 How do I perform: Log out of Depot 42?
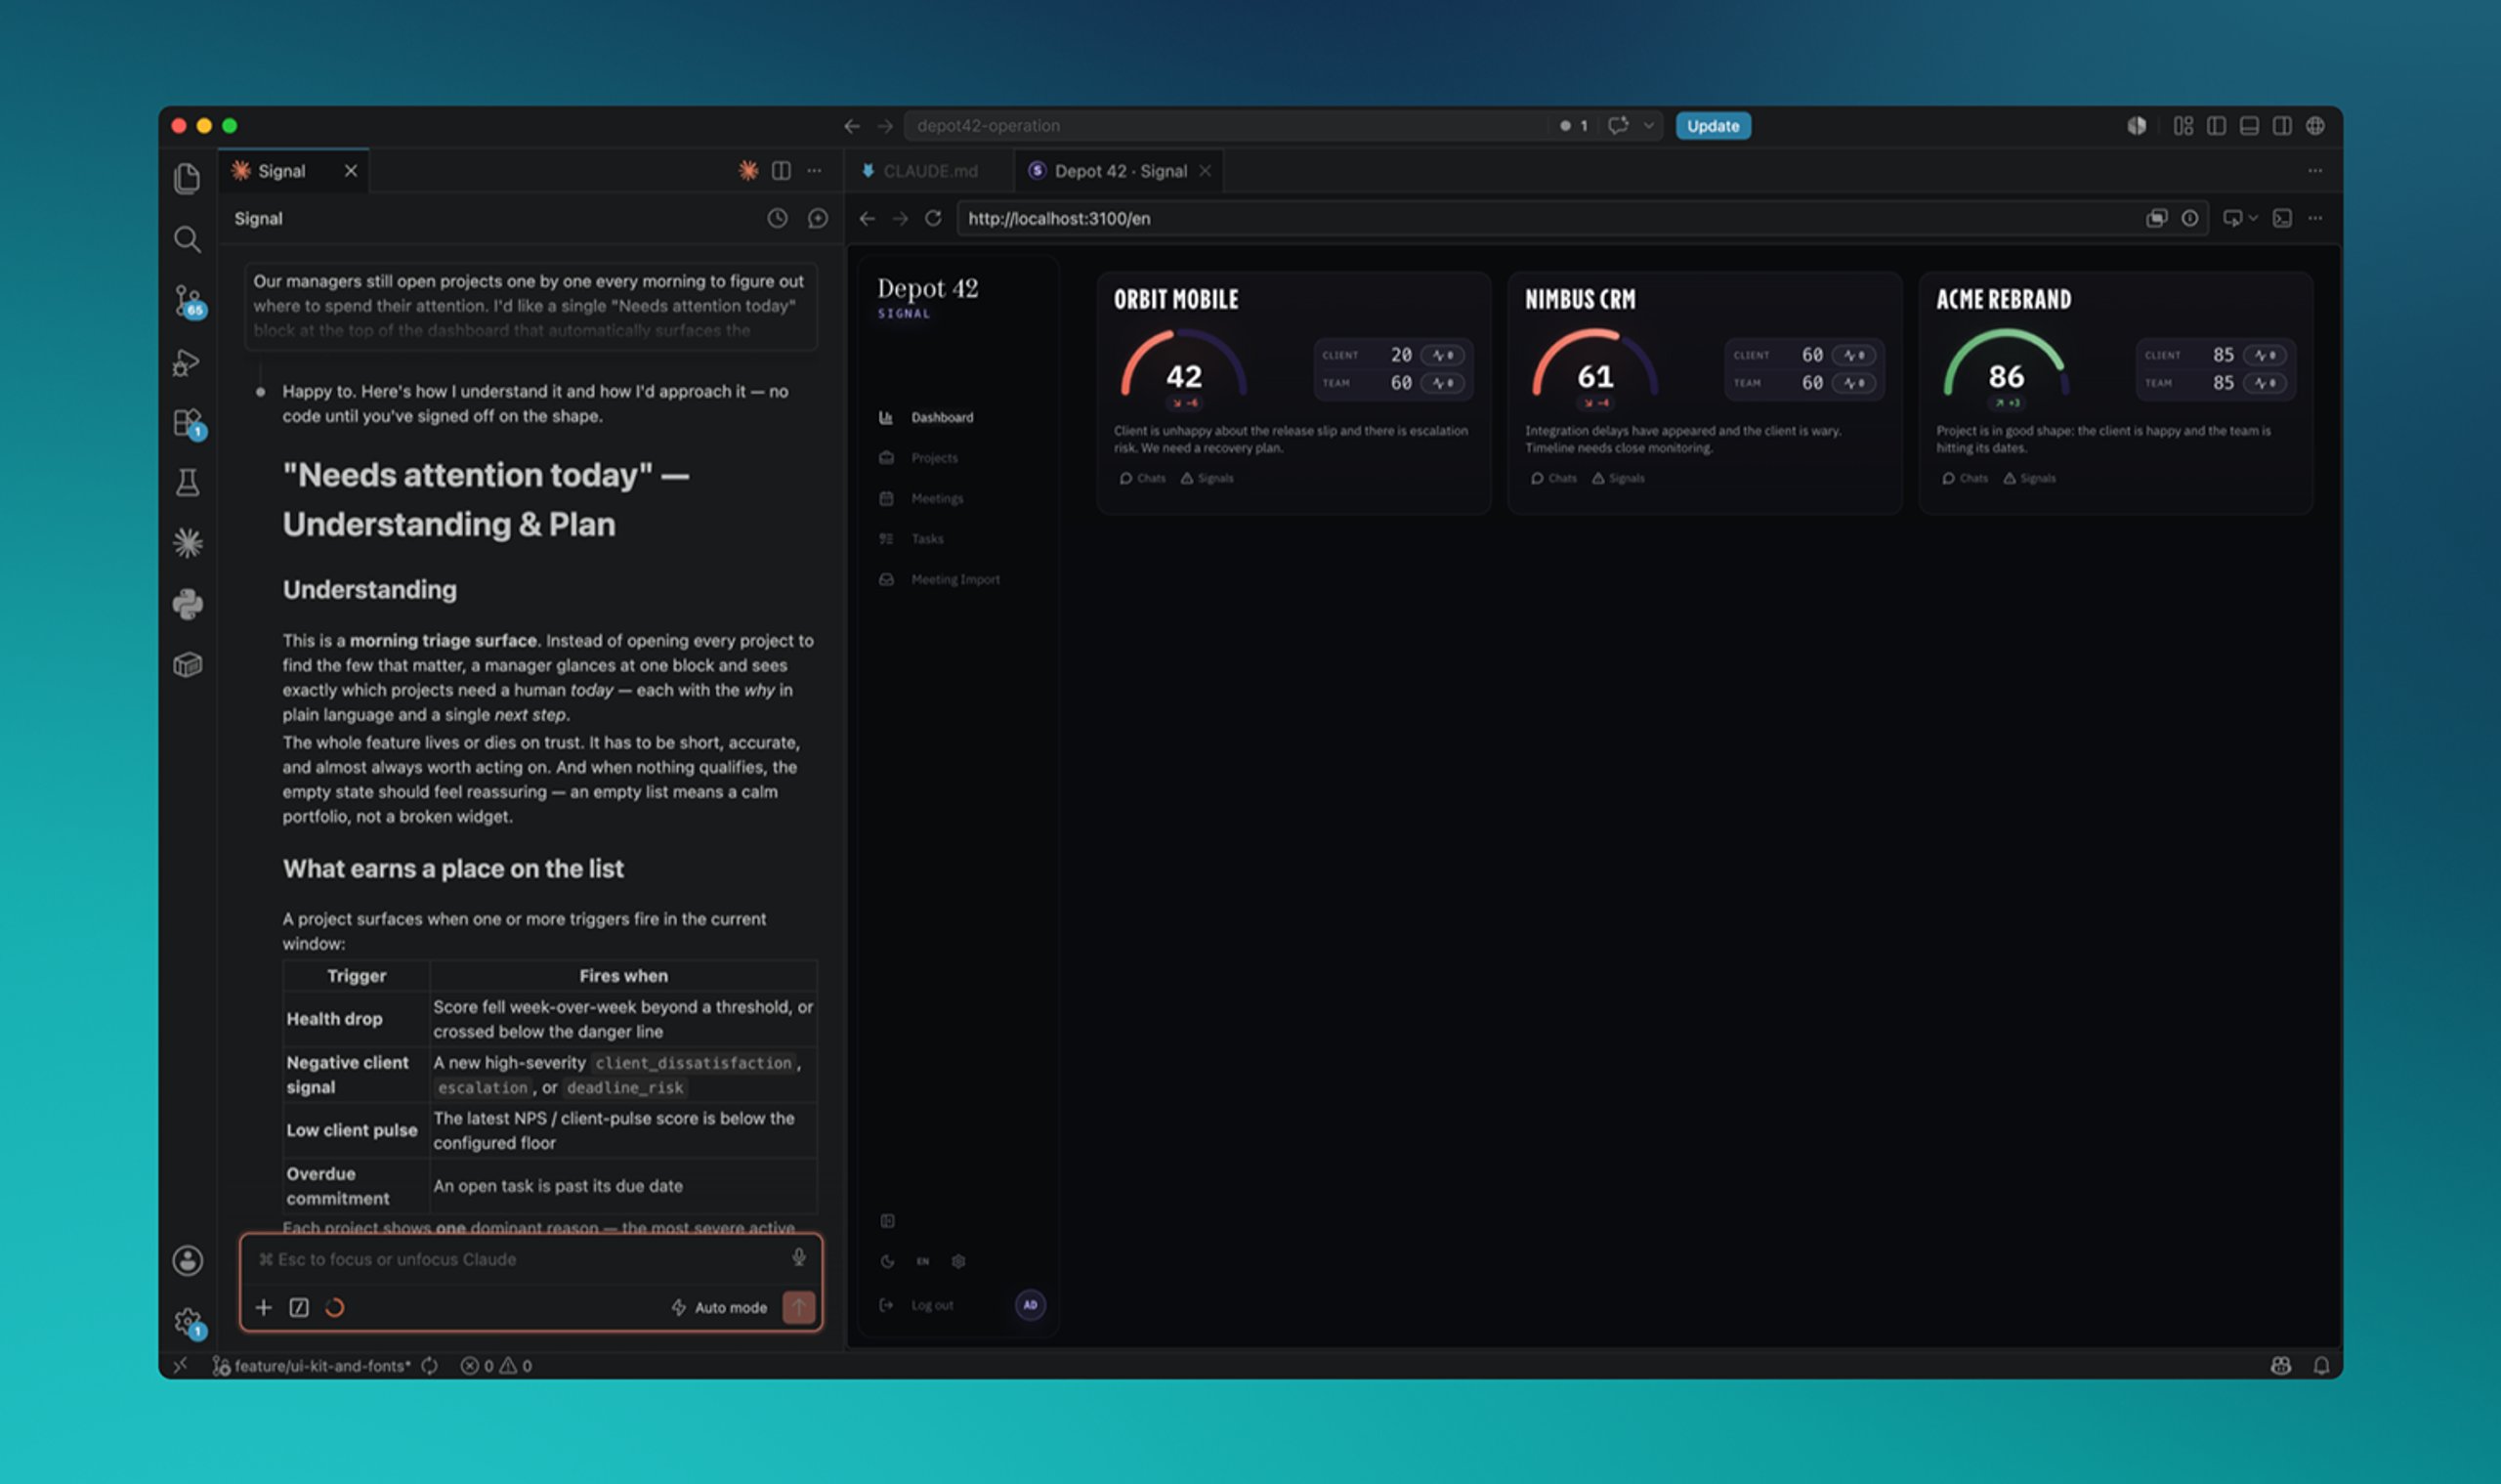[x=918, y=1305]
